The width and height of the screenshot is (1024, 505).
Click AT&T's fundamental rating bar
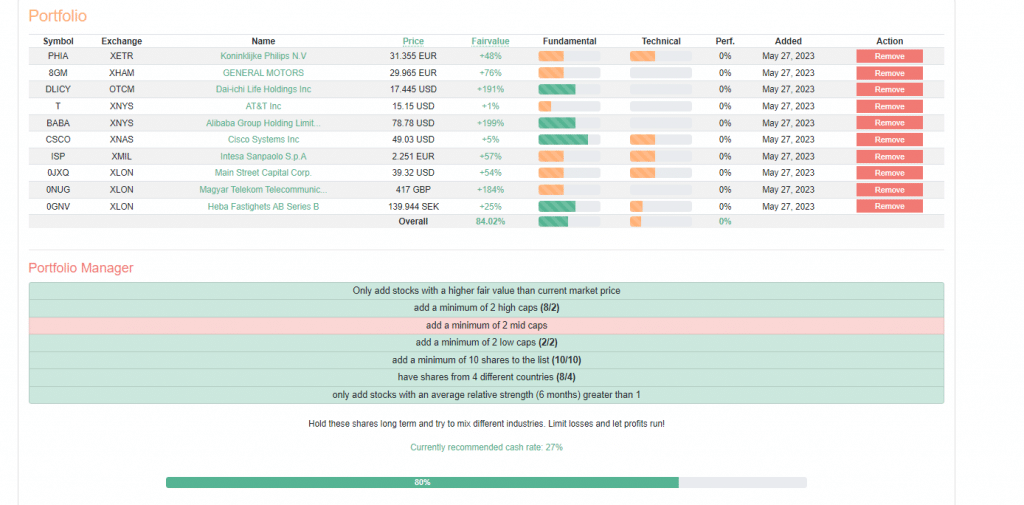569,106
